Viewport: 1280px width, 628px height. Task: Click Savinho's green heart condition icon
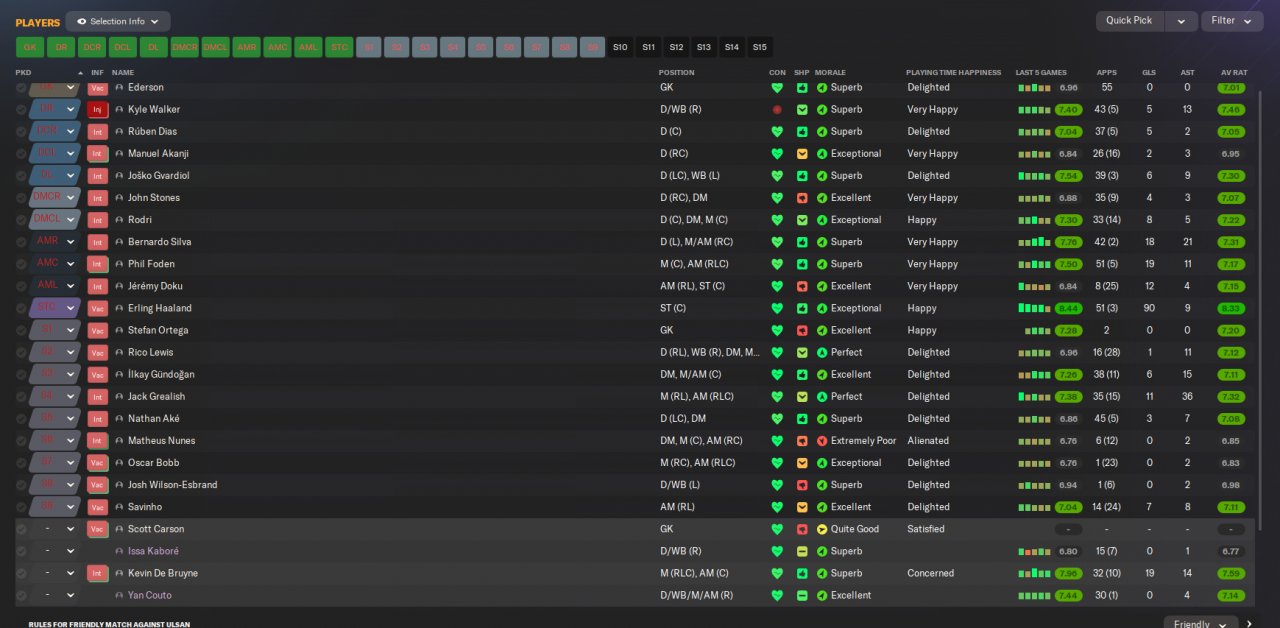777,507
